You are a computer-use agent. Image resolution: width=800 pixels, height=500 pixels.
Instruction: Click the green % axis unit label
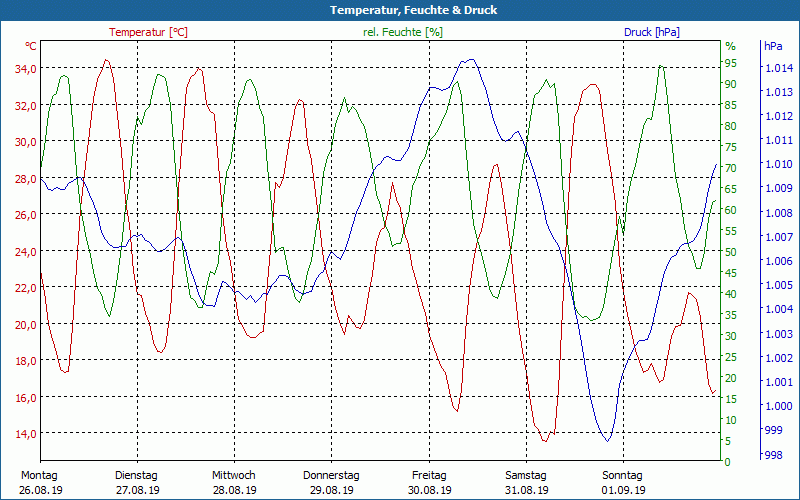coord(730,46)
